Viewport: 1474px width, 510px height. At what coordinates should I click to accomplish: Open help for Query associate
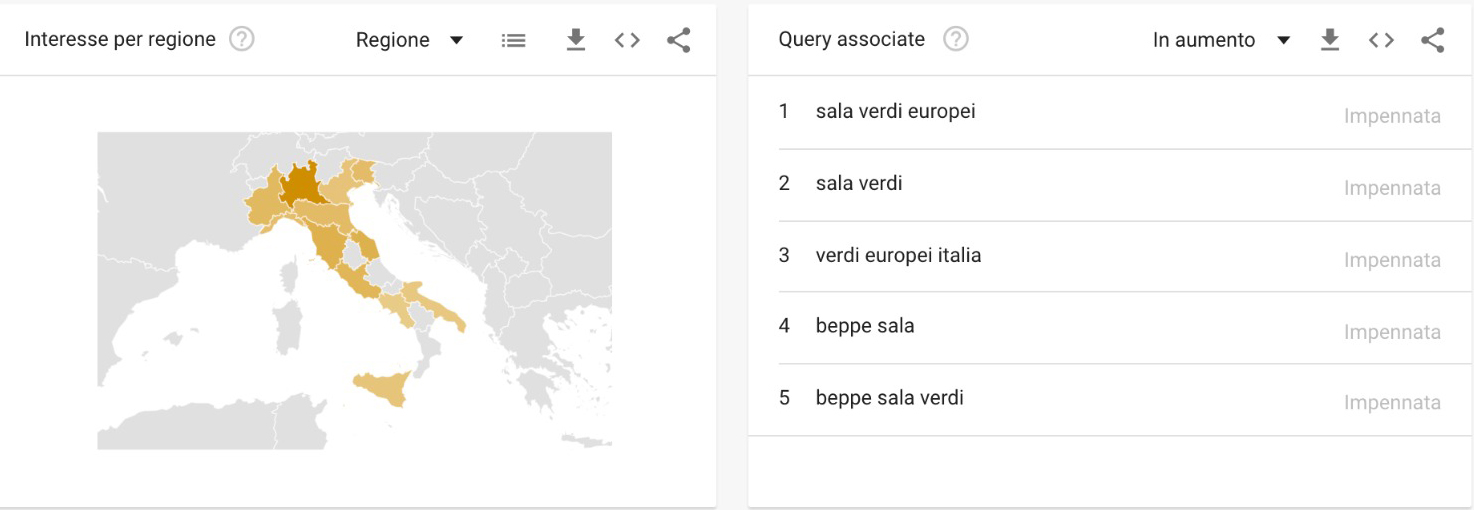pos(956,40)
